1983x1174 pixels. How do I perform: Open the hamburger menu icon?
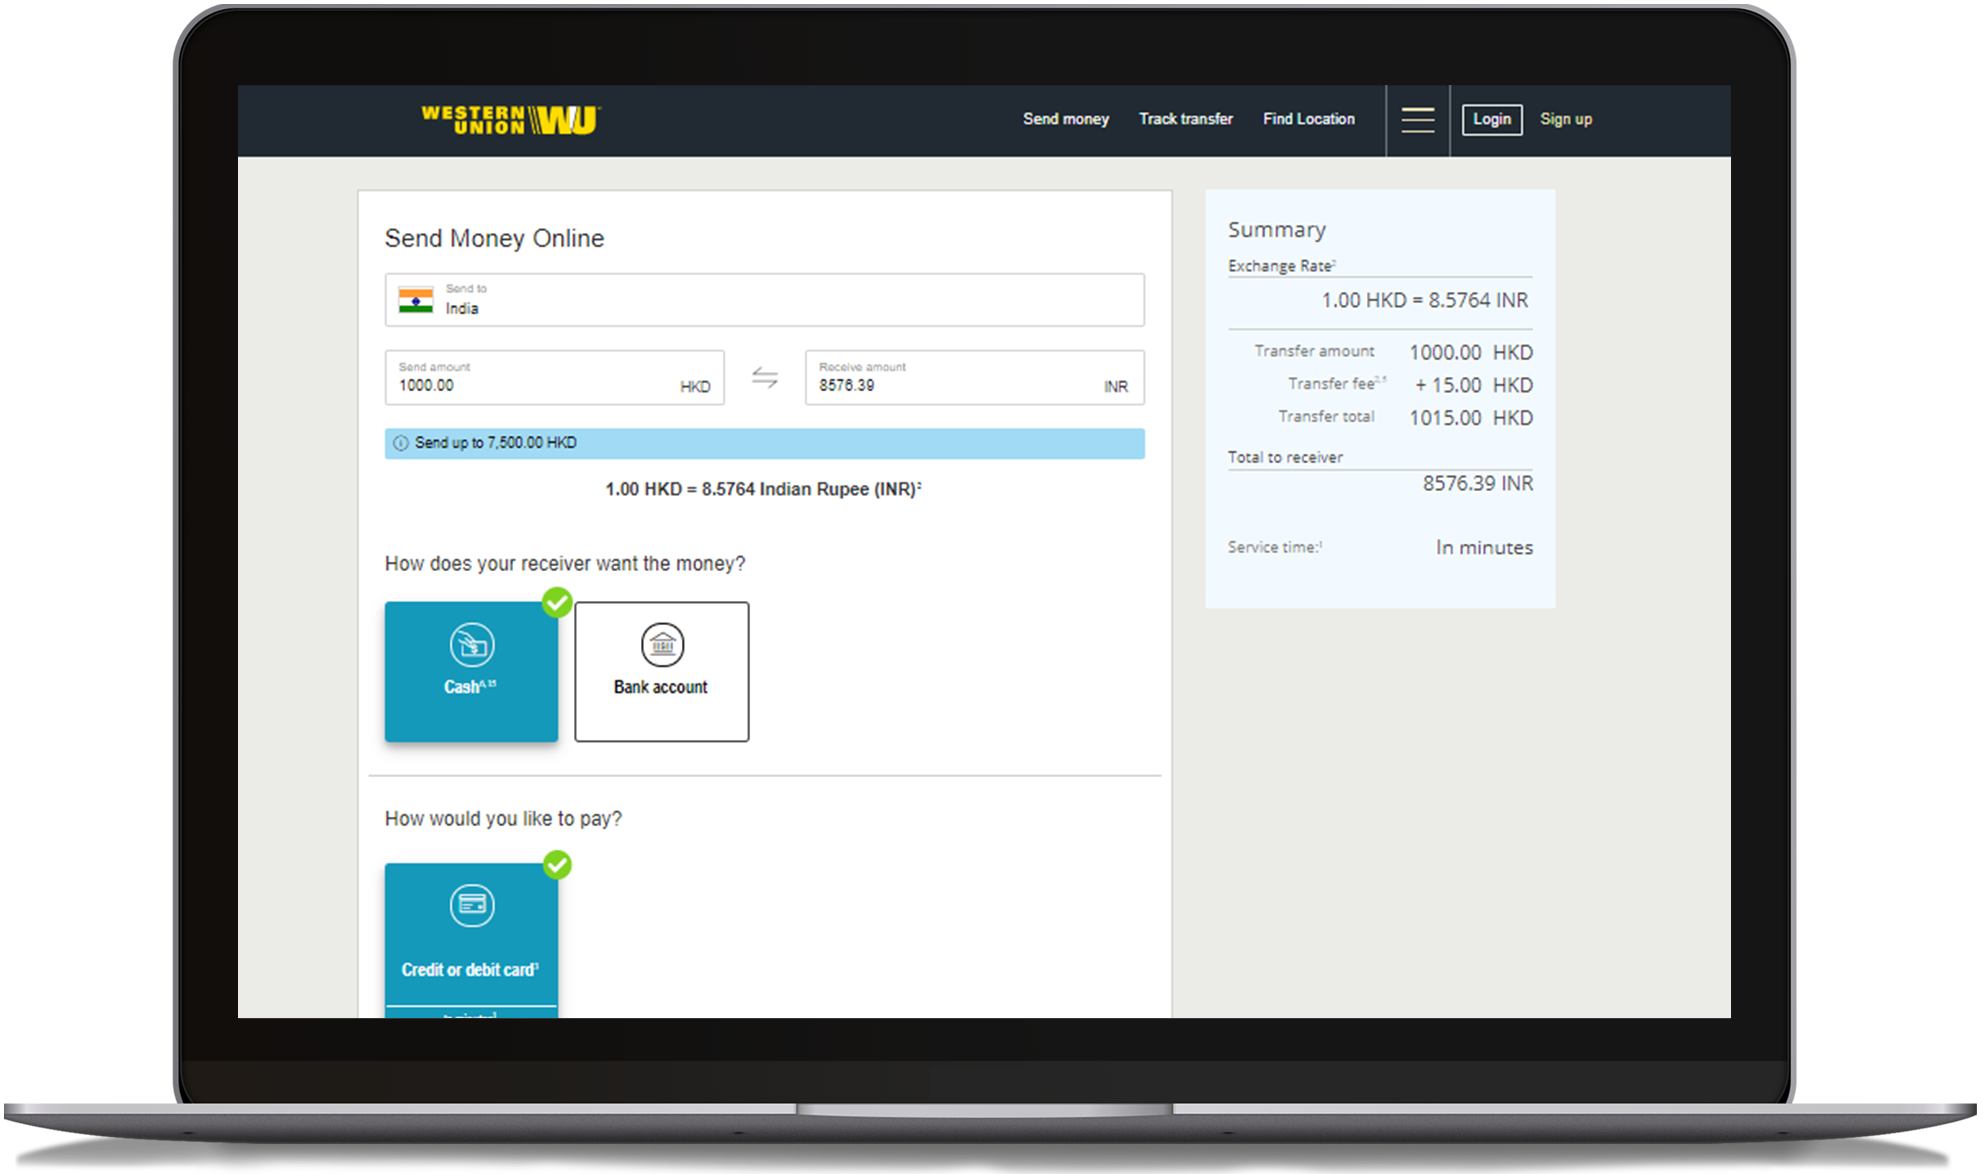click(1417, 120)
